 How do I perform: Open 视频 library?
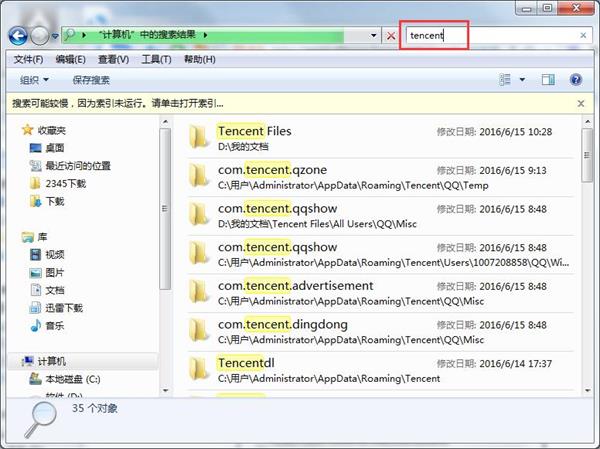(55, 255)
